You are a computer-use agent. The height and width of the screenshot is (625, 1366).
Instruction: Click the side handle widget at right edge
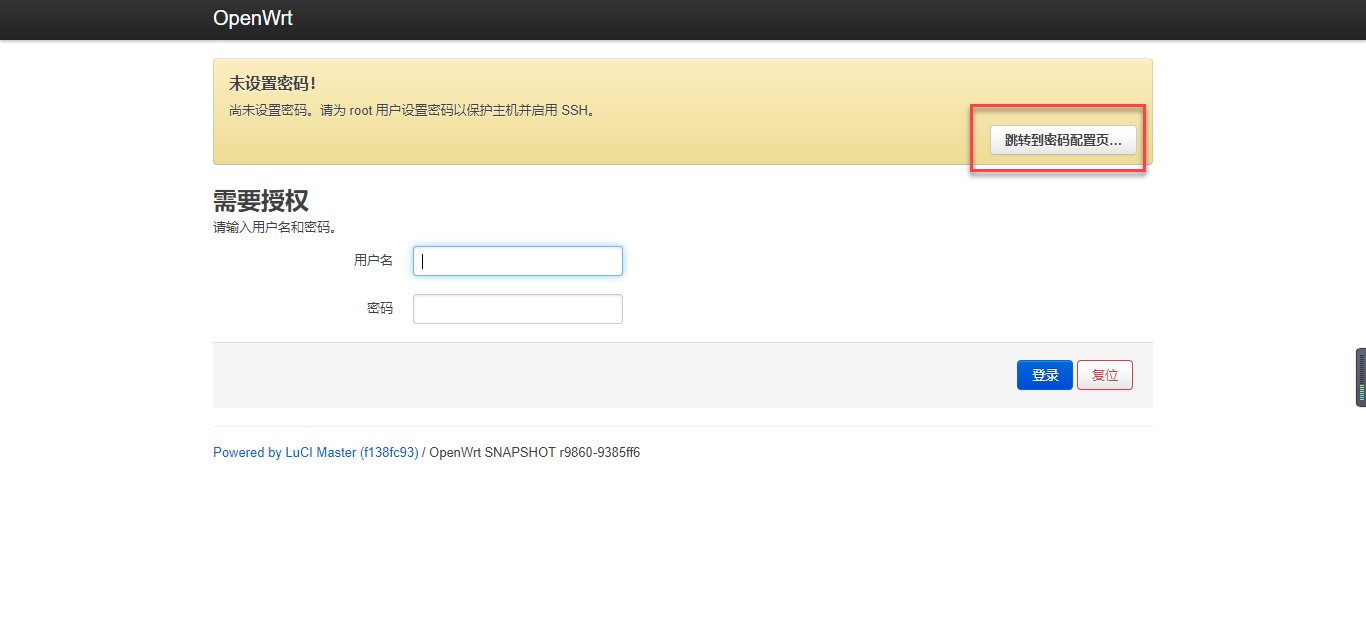[x=1361, y=377]
